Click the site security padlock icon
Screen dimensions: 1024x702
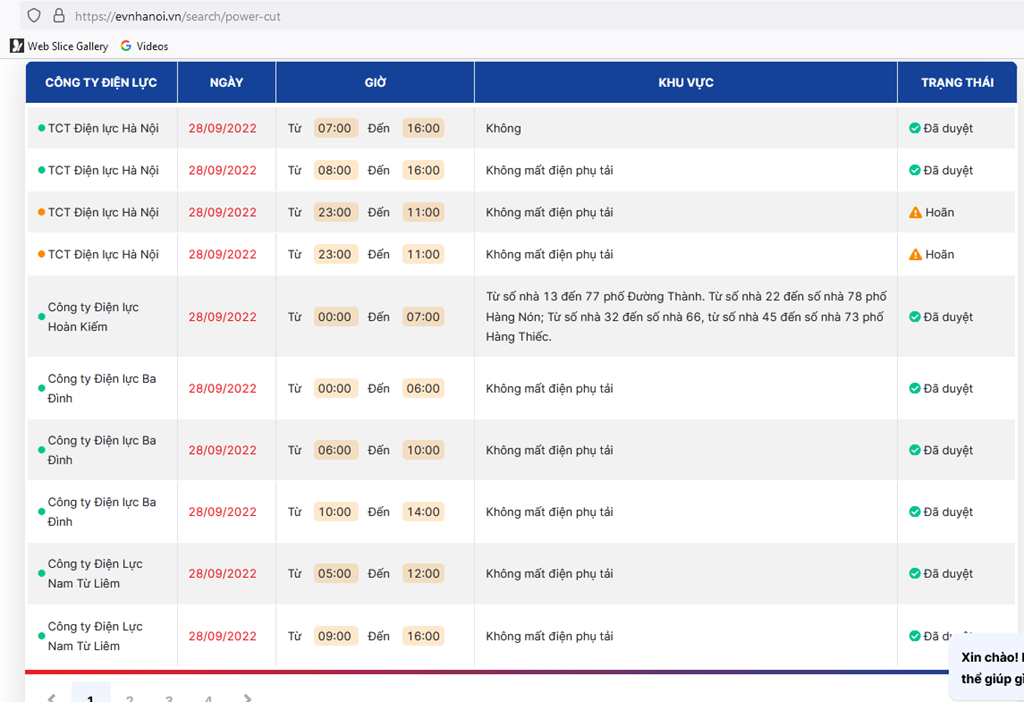(x=59, y=16)
